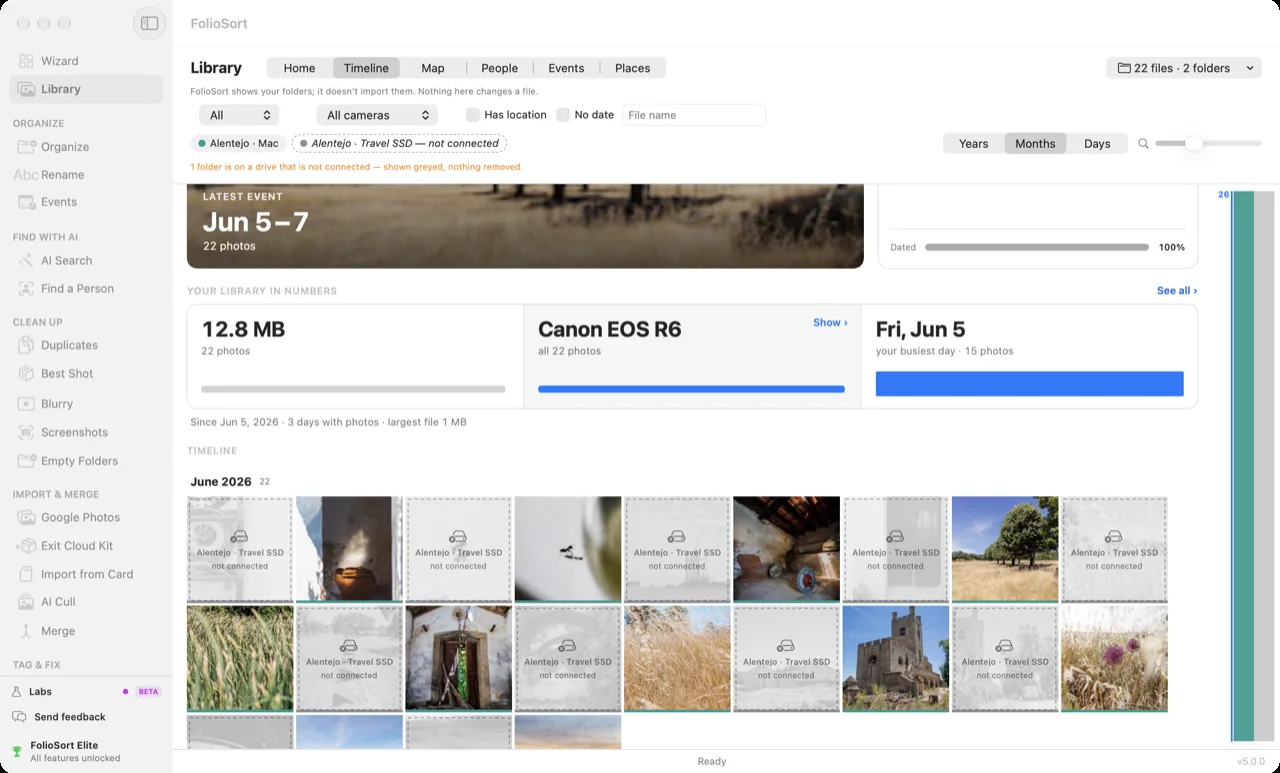Toggle Alentejo · Mac folder chip
Image resolution: width=1280 pixels, height=773 pixels.
point(239,143)
